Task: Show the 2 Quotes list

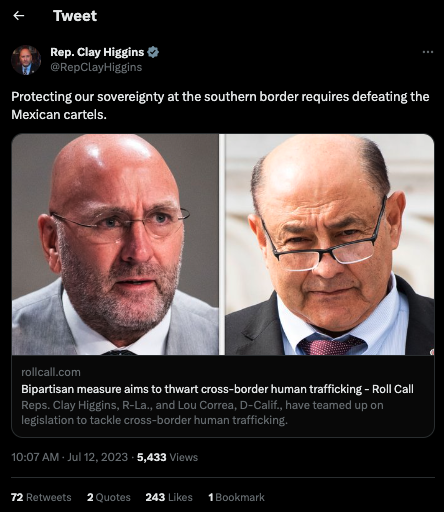Action: (x=109, y=497)
